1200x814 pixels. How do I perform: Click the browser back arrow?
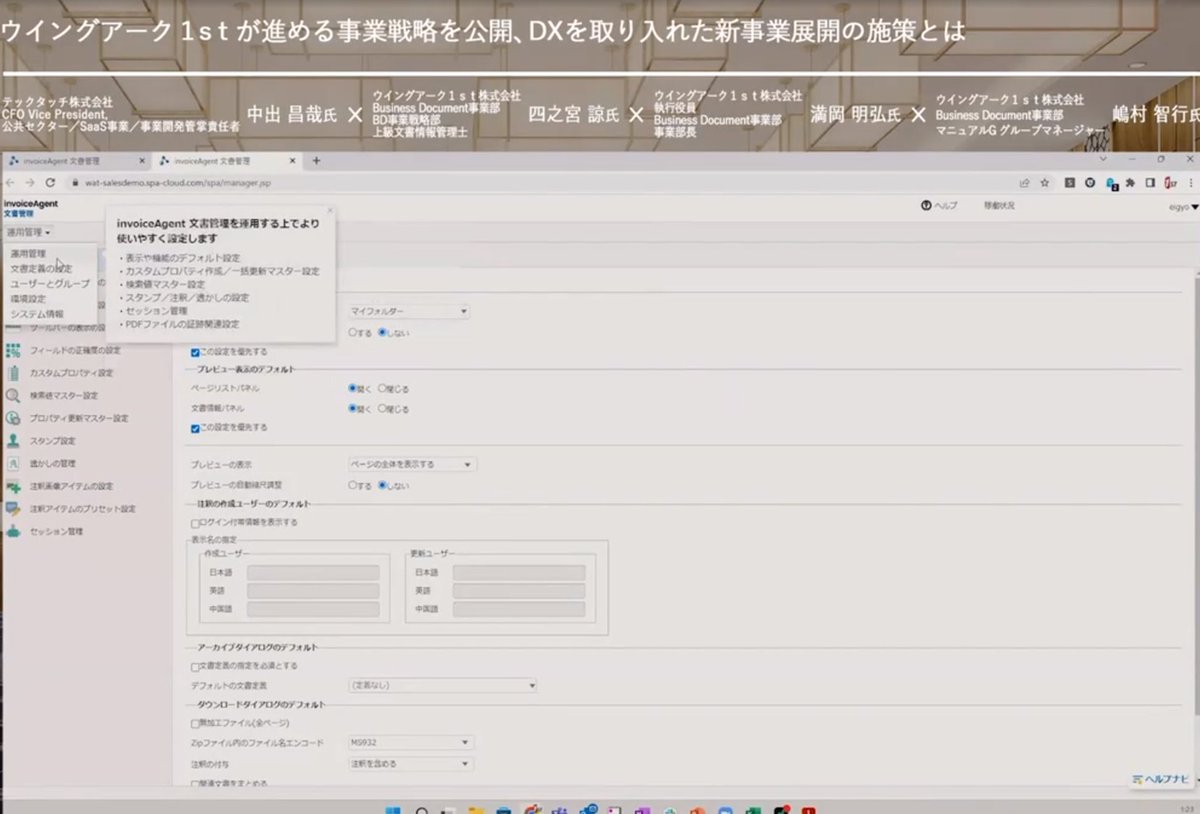click(x=10, y=183)
